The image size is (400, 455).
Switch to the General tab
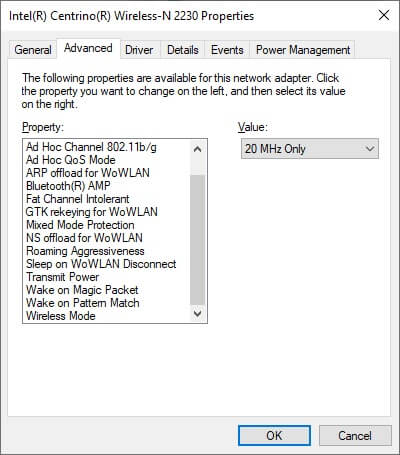[32, 50]
